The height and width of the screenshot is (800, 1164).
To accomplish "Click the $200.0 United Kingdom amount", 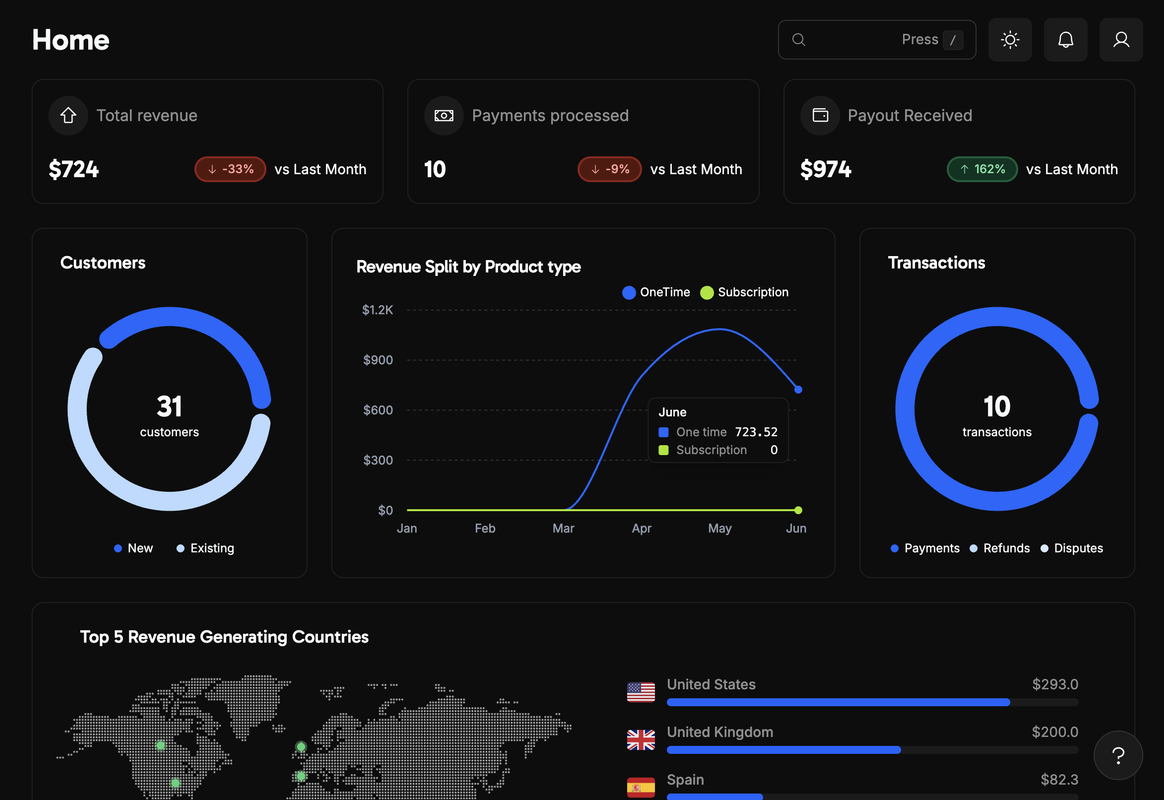I will (1055, 732).
